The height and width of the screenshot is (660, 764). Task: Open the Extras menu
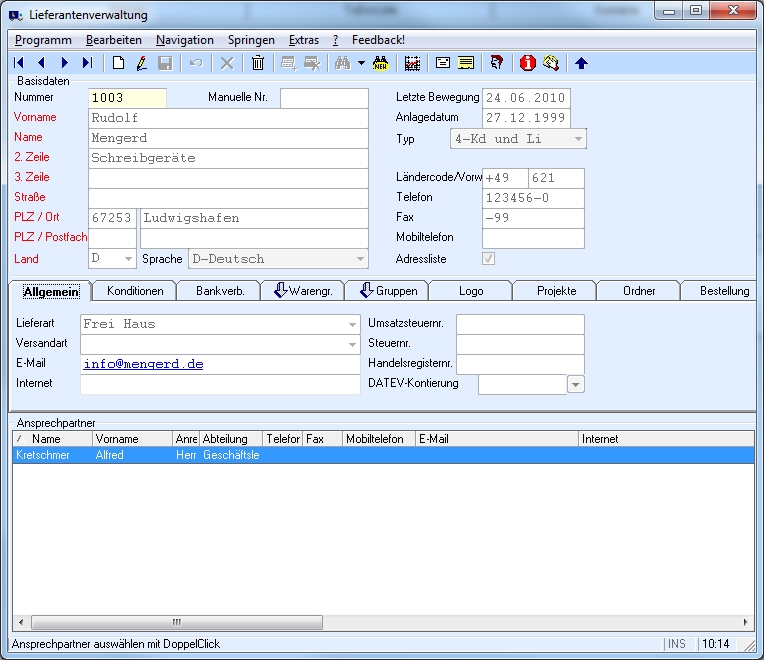coord(303,40)
